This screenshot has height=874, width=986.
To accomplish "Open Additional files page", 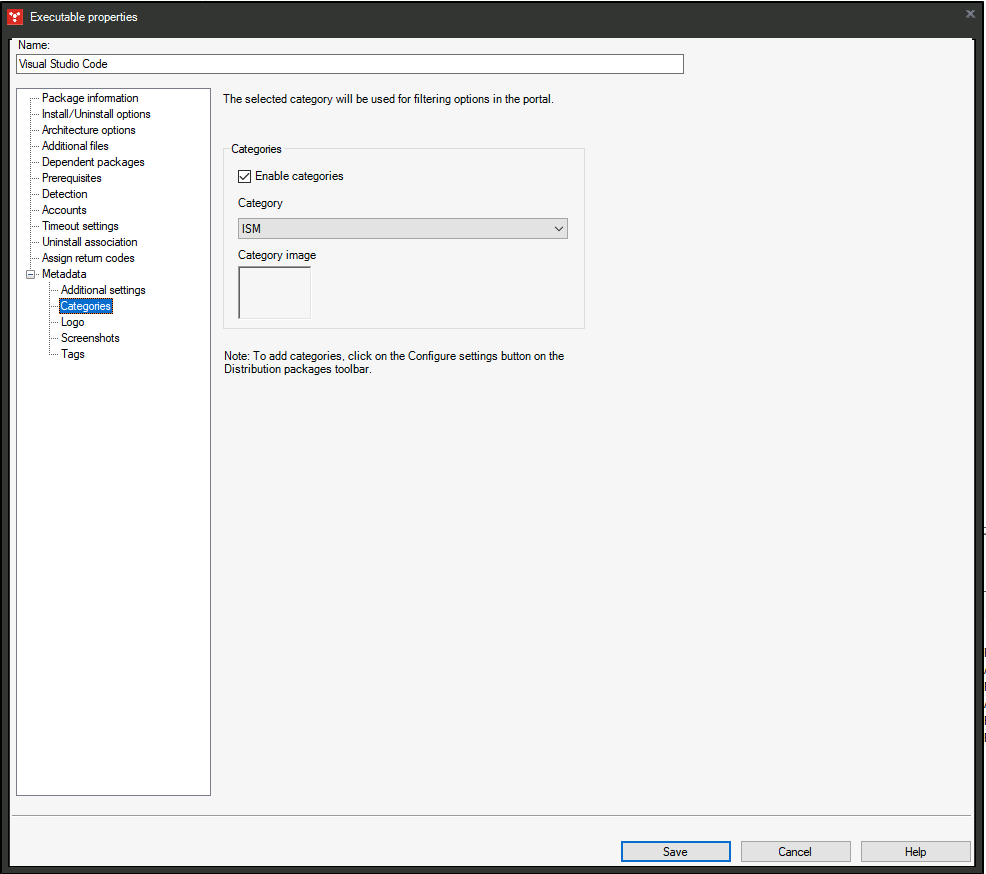I will point(75,146).
